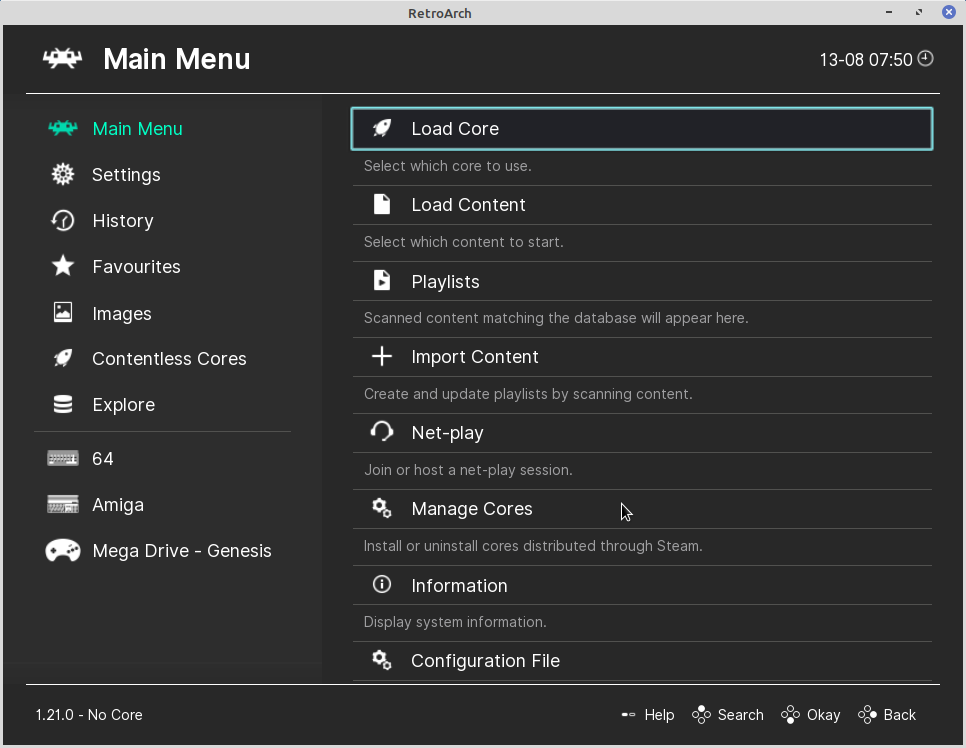This screenshot has height=748, width=966.
Task: Open the Mega Drive - Genesis label
Action: (x=182, y=551)
